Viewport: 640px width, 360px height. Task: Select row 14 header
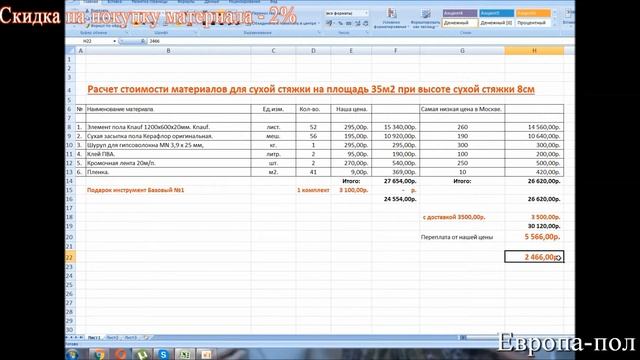[x=70, y=181]
